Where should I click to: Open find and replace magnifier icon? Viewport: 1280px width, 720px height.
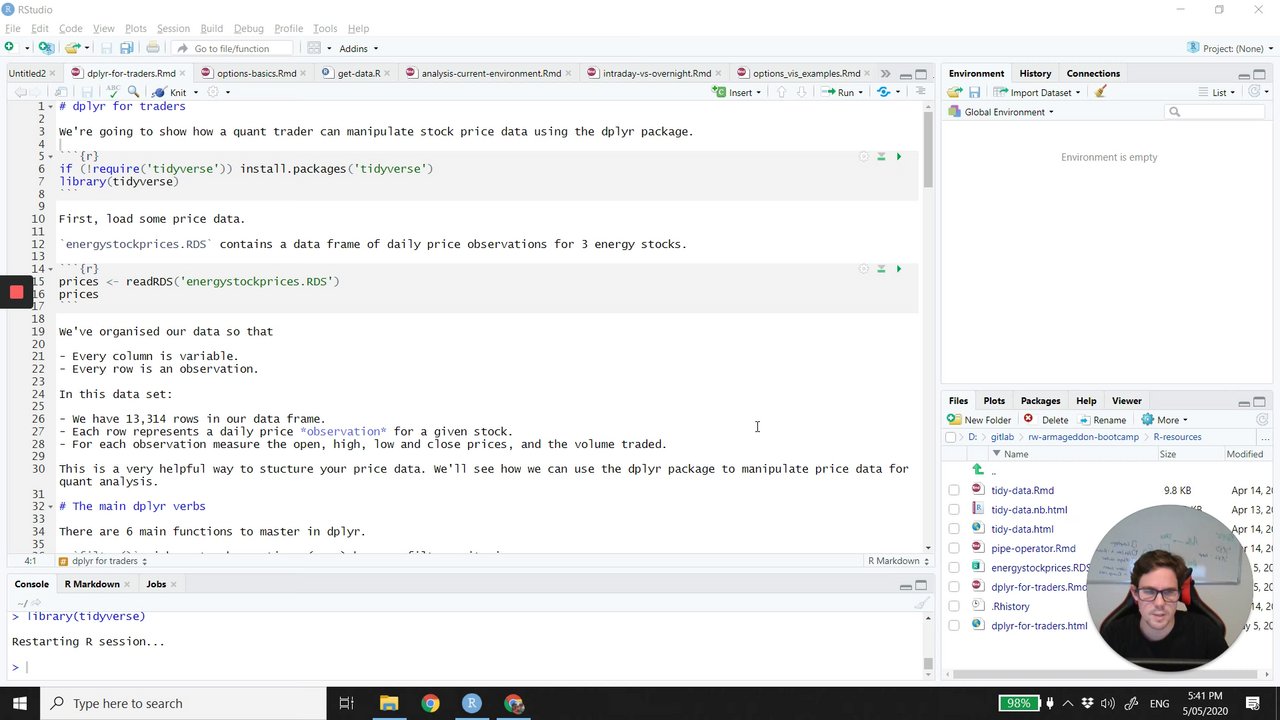pos(133,92)
